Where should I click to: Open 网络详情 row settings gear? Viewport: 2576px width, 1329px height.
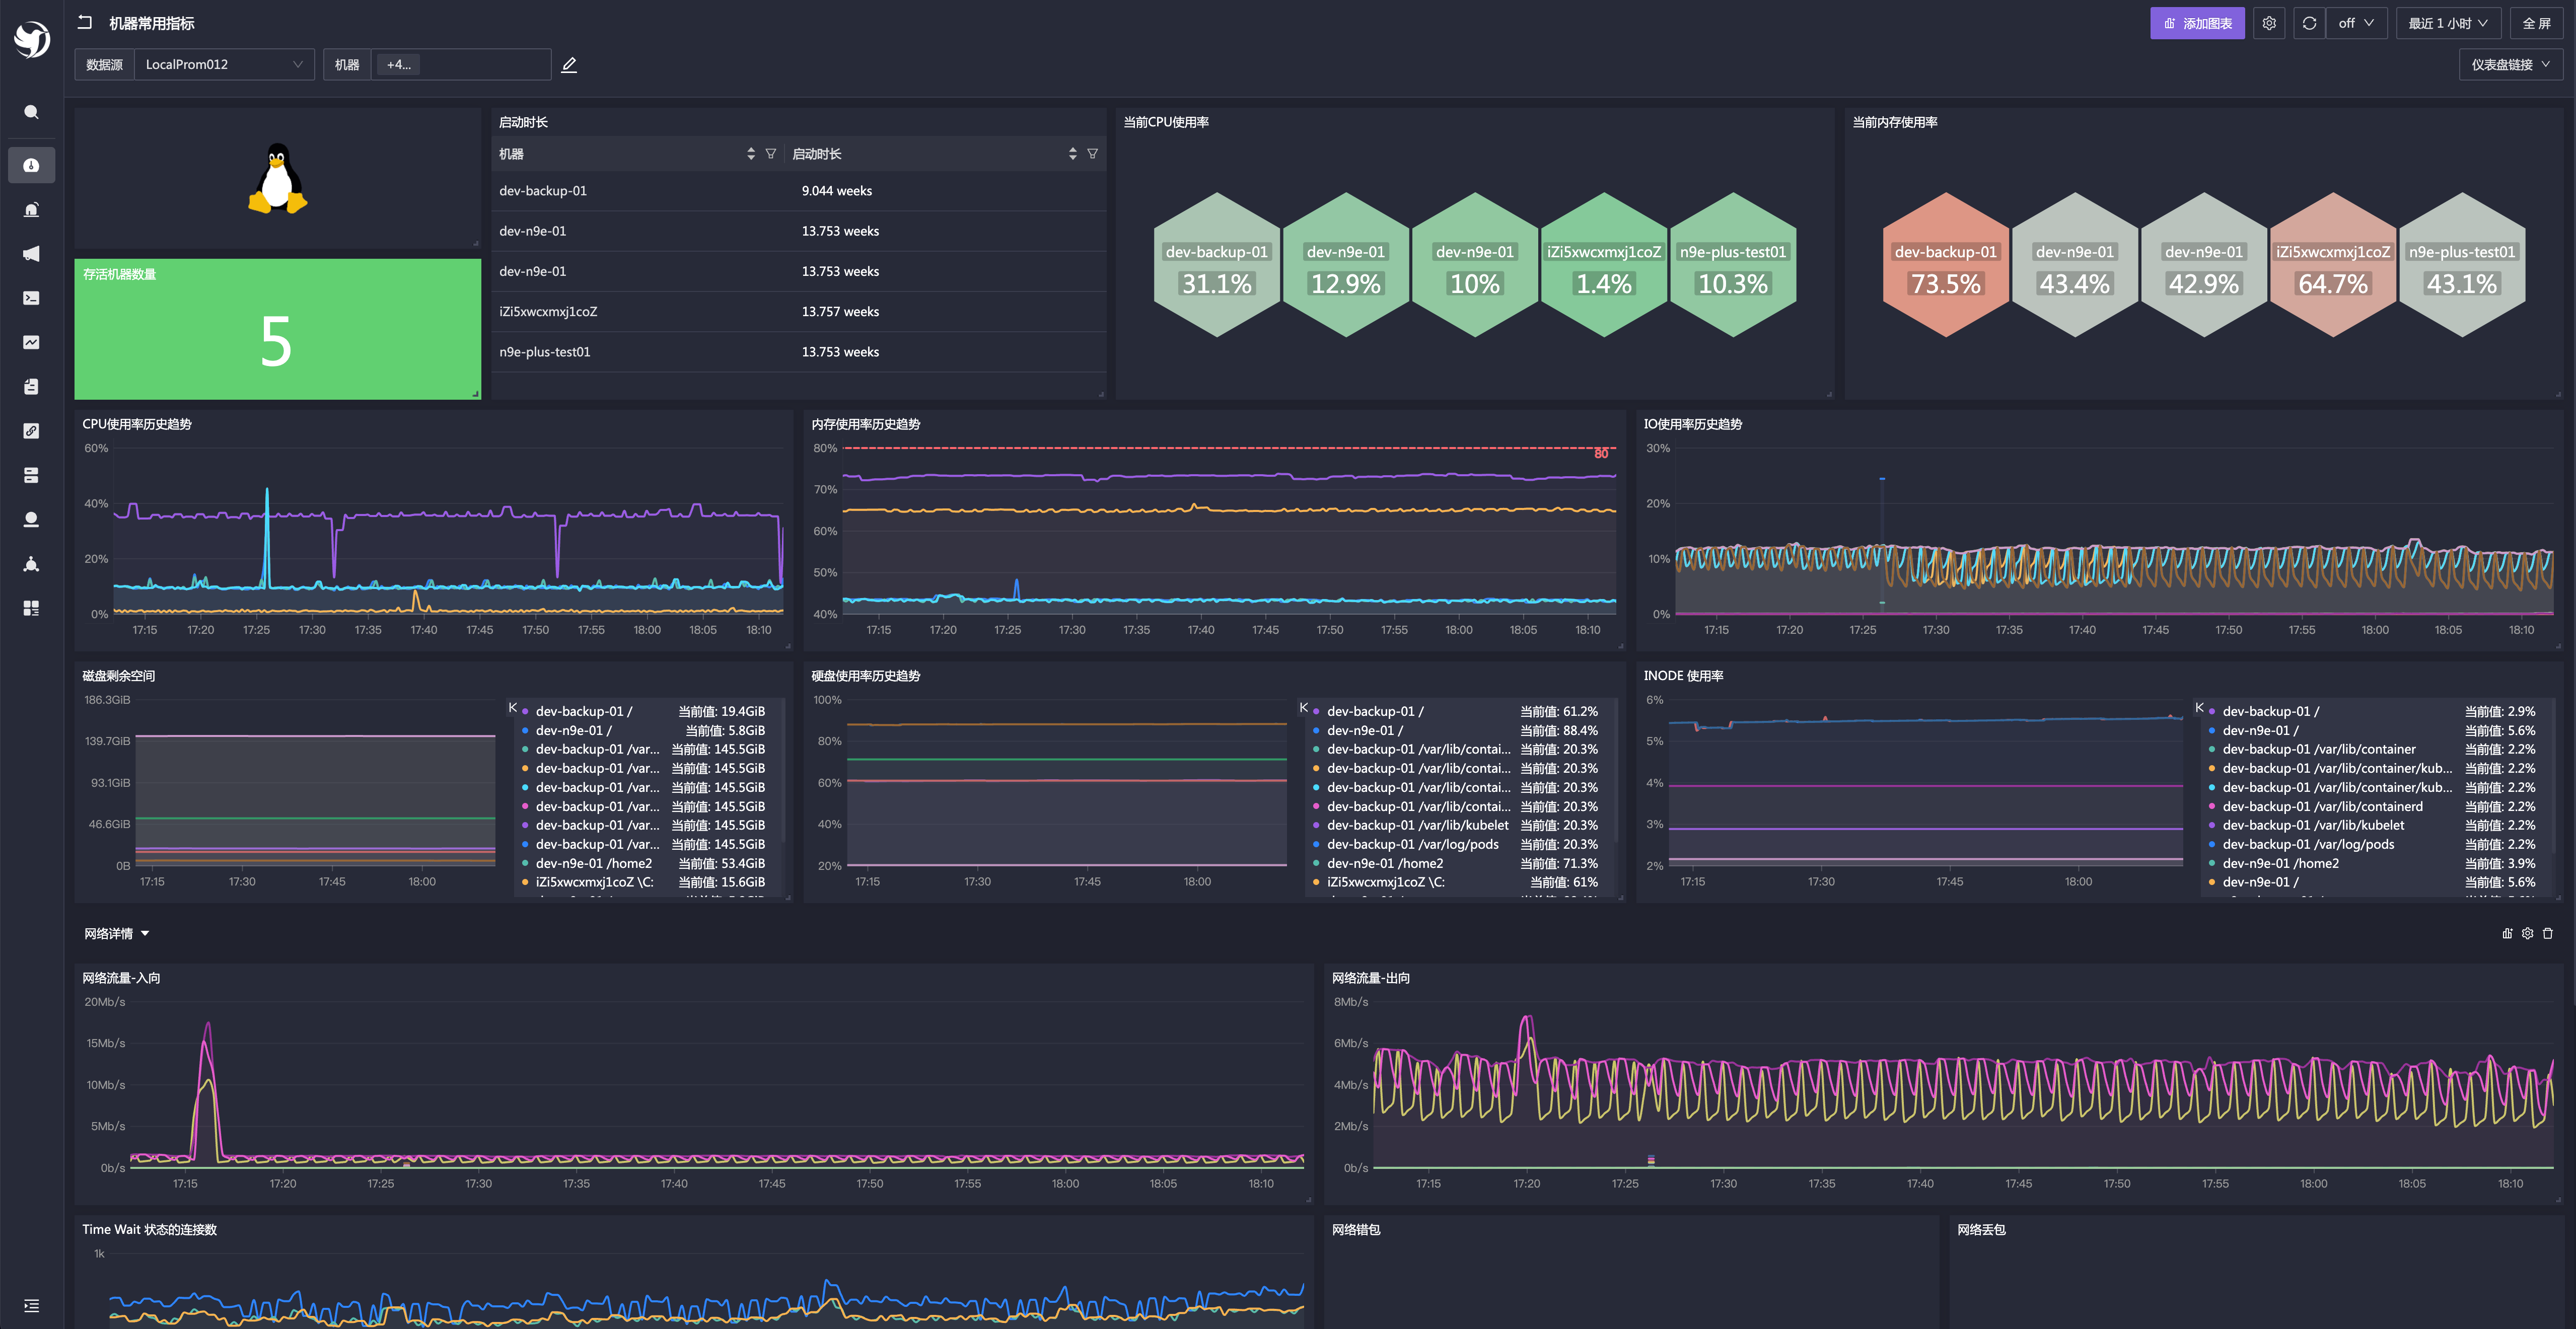tap(2527, 933)
